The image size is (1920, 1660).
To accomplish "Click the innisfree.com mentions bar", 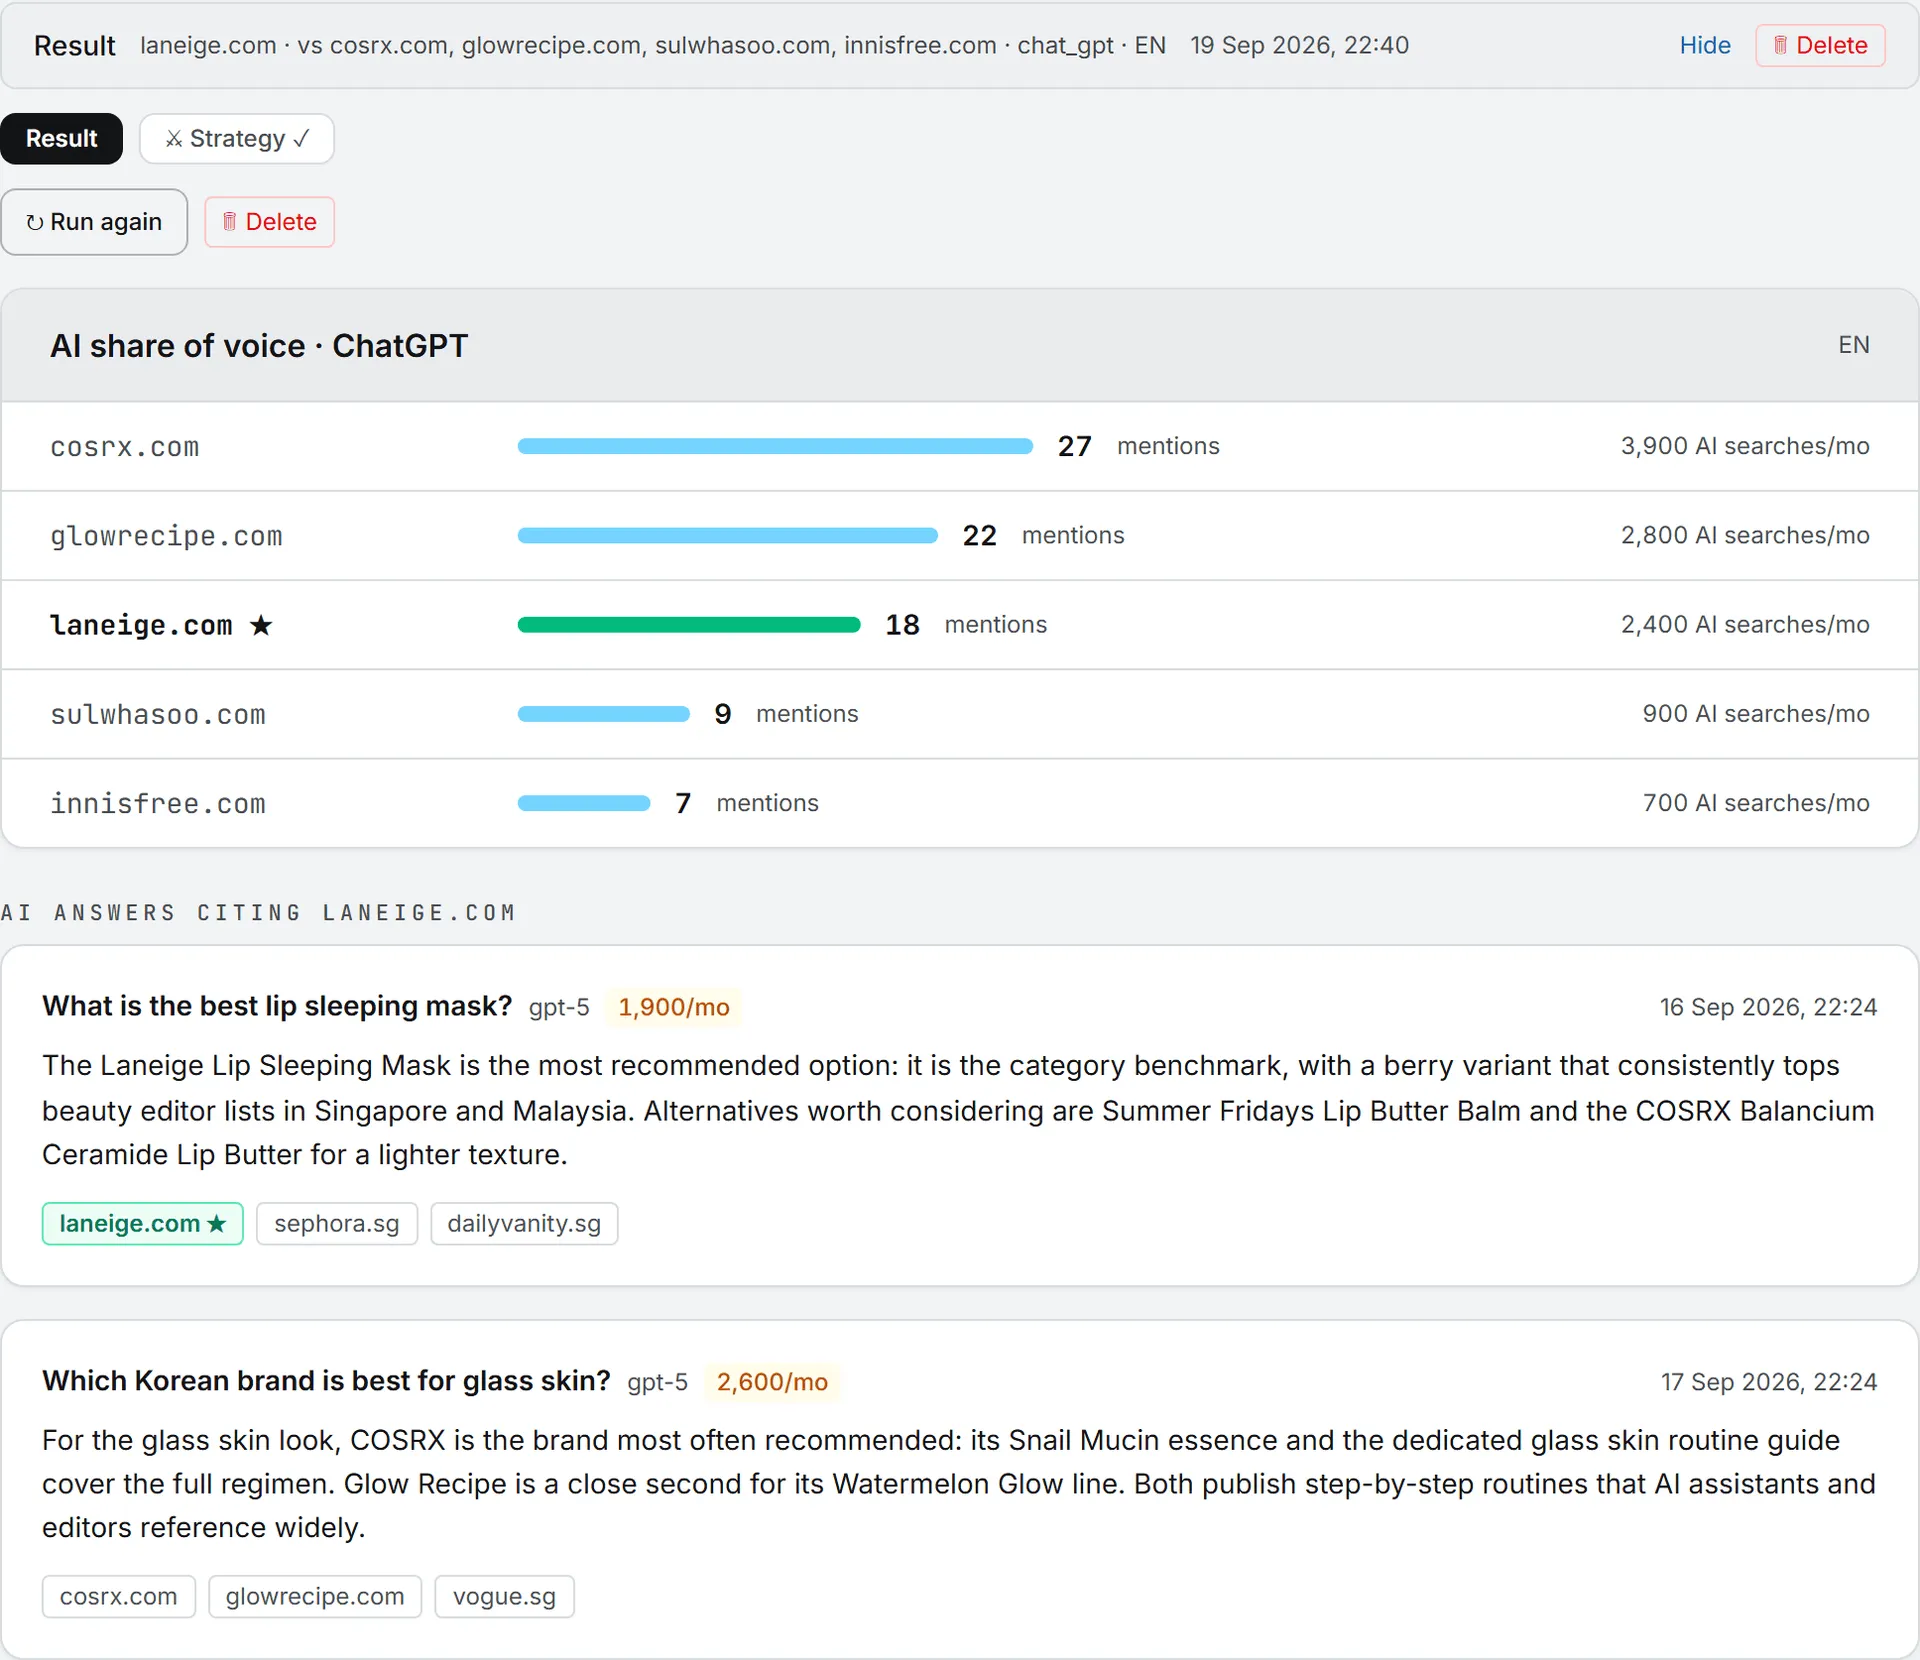I will [x=584, y=804].
